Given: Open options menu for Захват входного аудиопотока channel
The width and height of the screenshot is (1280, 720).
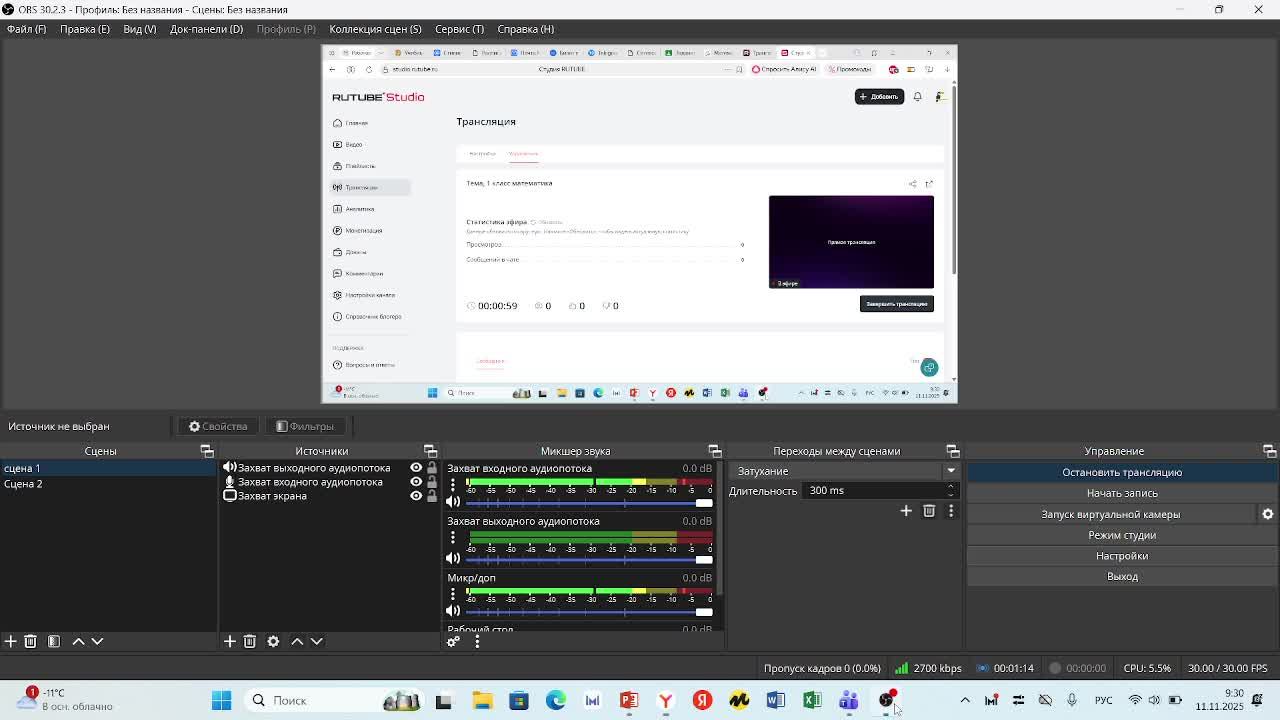Looking at the screenshot, I should 453,484.
